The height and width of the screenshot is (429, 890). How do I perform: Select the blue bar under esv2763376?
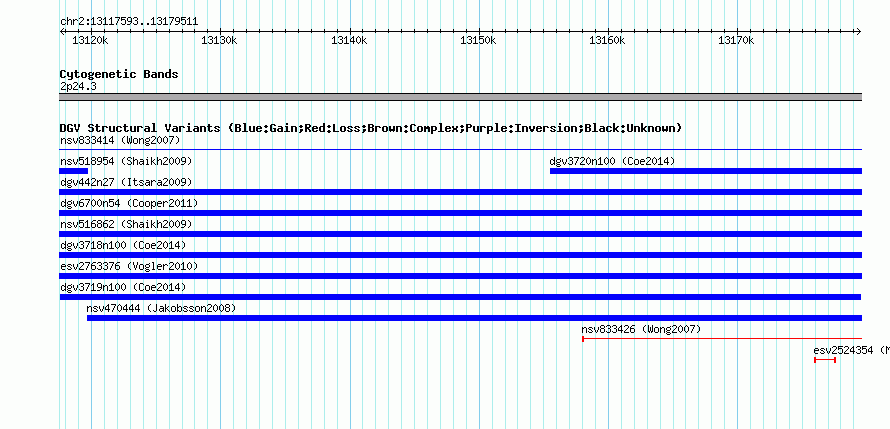(x=460, y=276)
